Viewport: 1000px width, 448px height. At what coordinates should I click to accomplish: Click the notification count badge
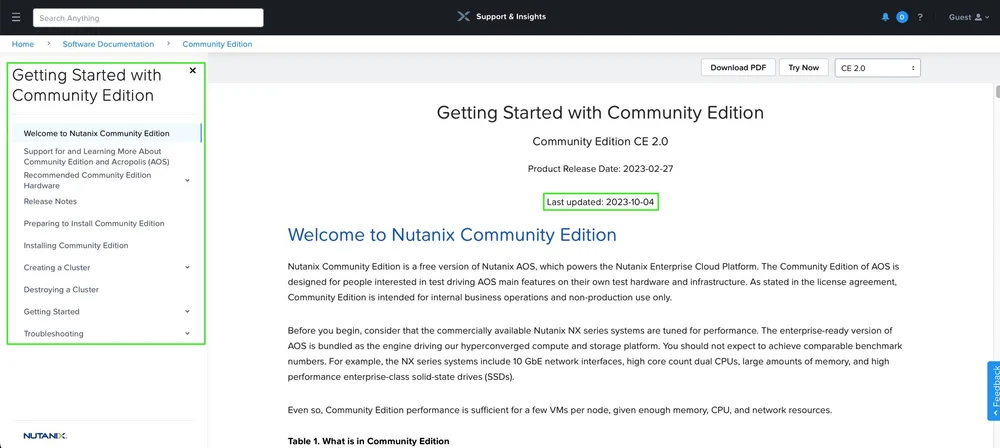(x=902, y=17)
